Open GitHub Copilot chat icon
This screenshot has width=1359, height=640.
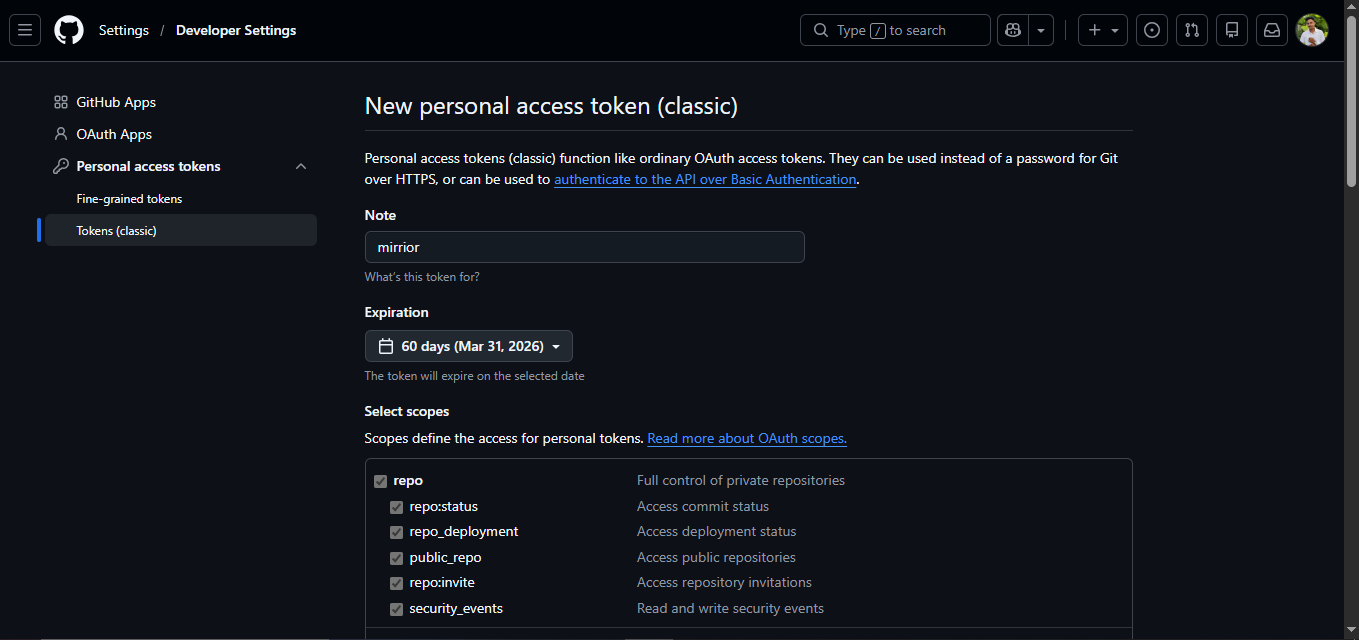coord(1013,30)
